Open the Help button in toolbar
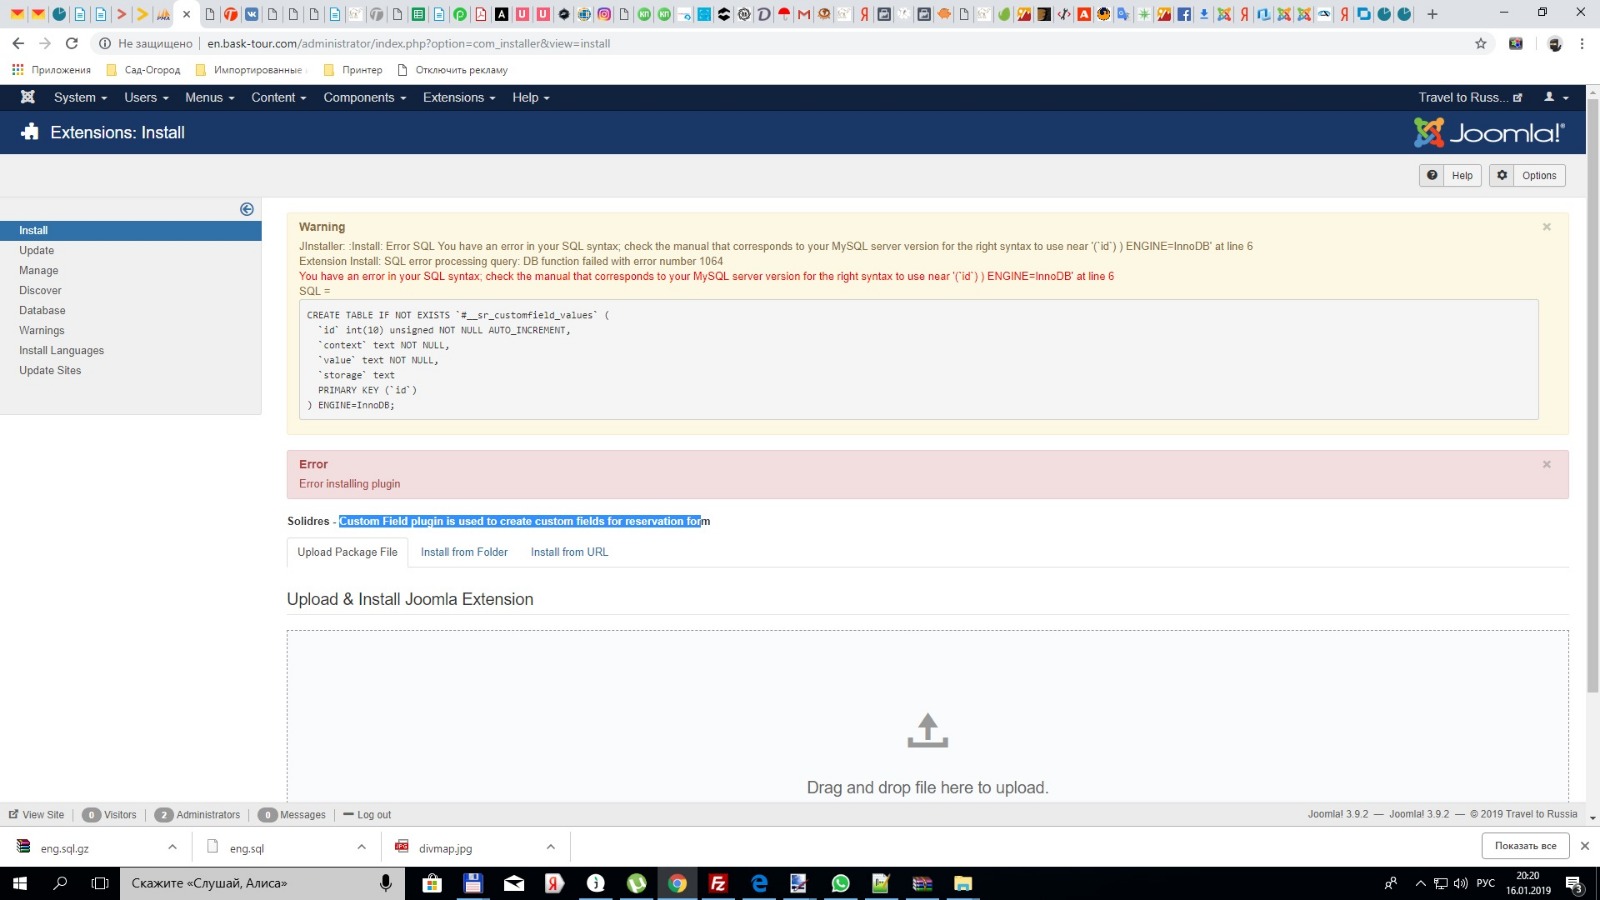 (1450, 175)
